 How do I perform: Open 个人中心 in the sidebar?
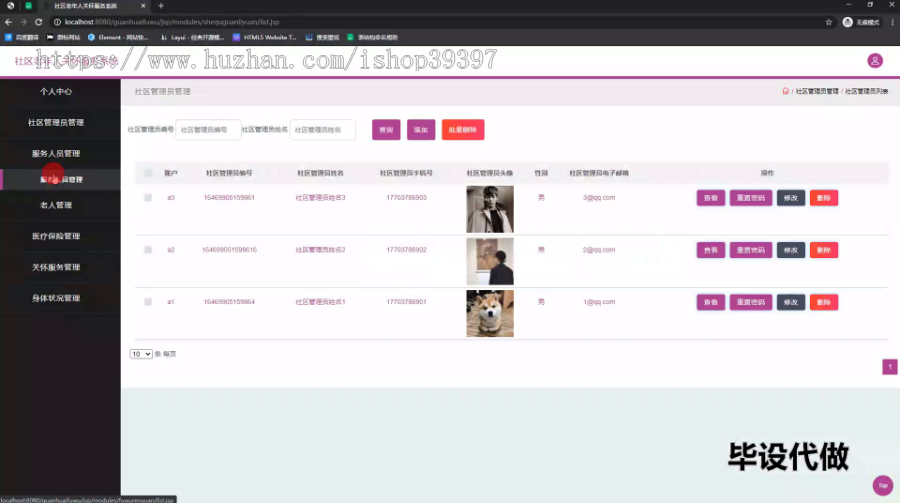(56, 91)
